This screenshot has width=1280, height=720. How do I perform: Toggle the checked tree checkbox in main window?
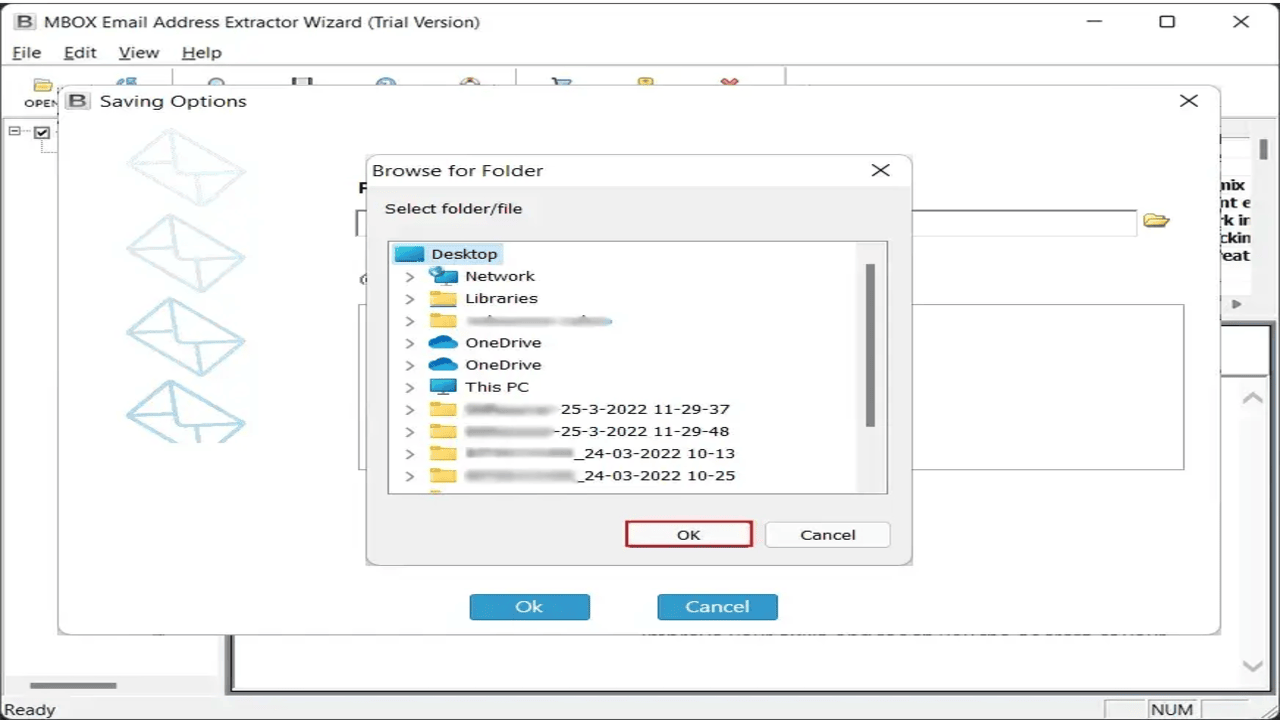click(42, 132)
